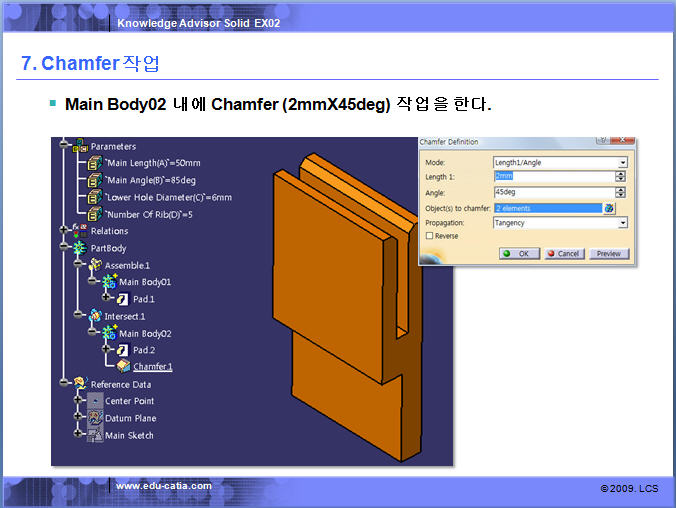Select the Main Length(A) parameter

pyautogui.click(x=152, y=163)
